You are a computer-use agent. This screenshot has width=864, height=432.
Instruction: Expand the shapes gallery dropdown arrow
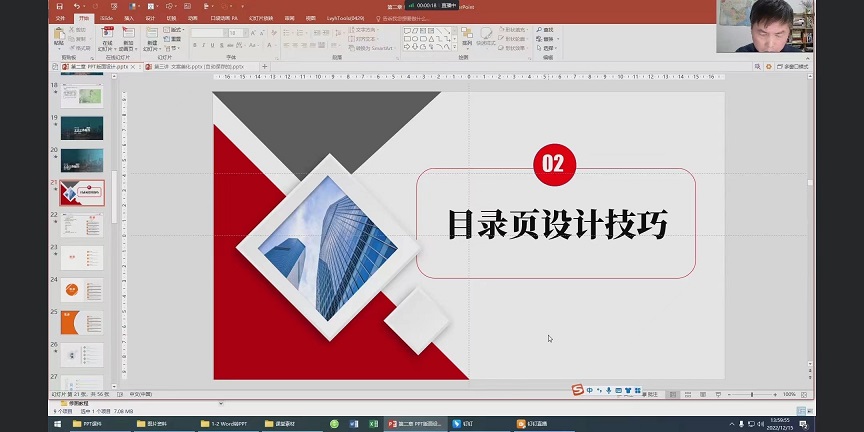coord(454,47)
